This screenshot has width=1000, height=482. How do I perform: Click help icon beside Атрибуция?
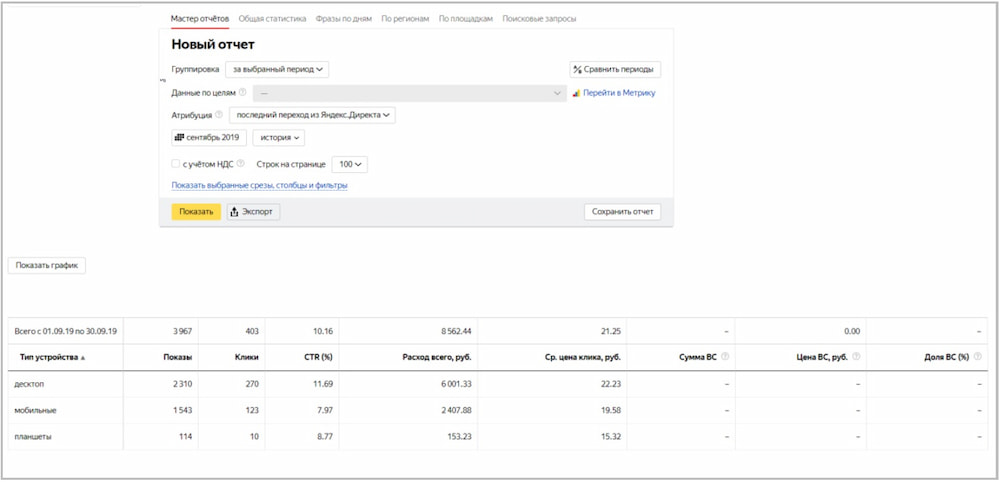pyautogui.click(x=219, y=115)
